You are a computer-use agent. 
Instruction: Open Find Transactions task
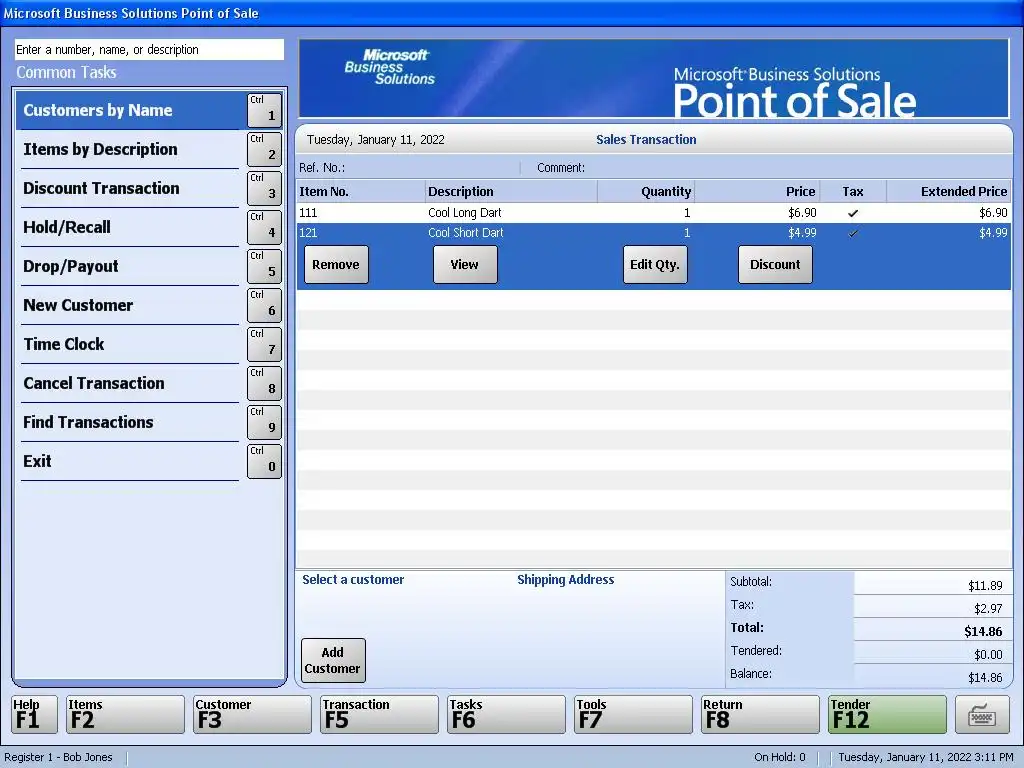click(x=131, y=422)
